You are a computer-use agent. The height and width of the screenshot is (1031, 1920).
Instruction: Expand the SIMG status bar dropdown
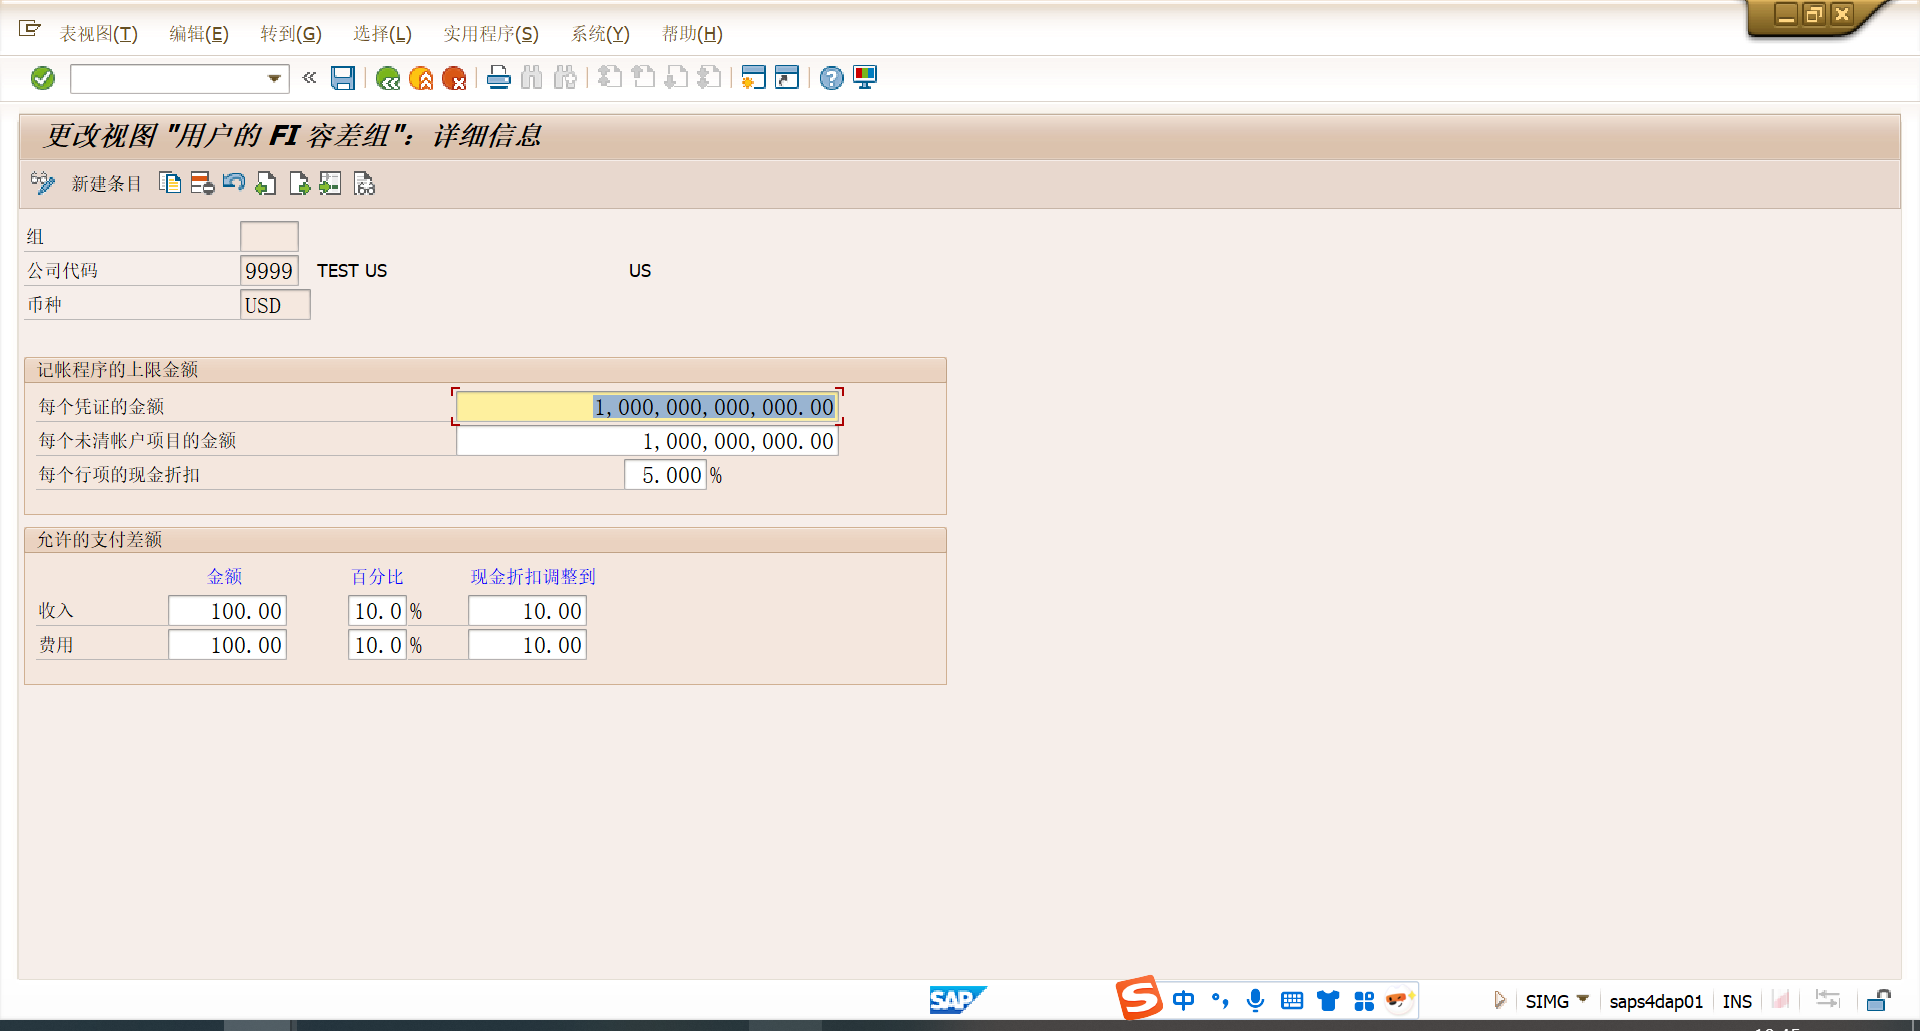[x=1583, y=999]
